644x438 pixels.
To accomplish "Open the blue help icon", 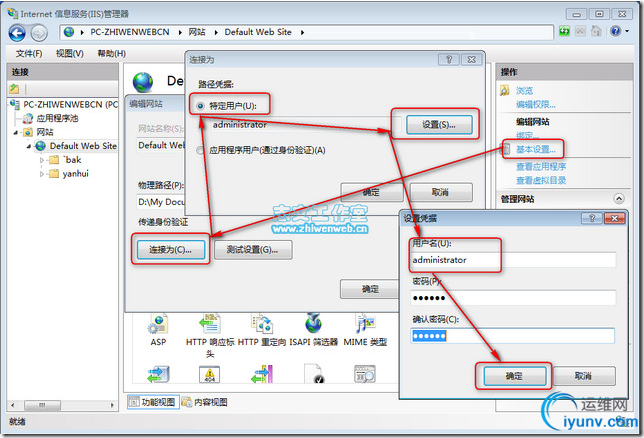I will [x=615, y=31].
